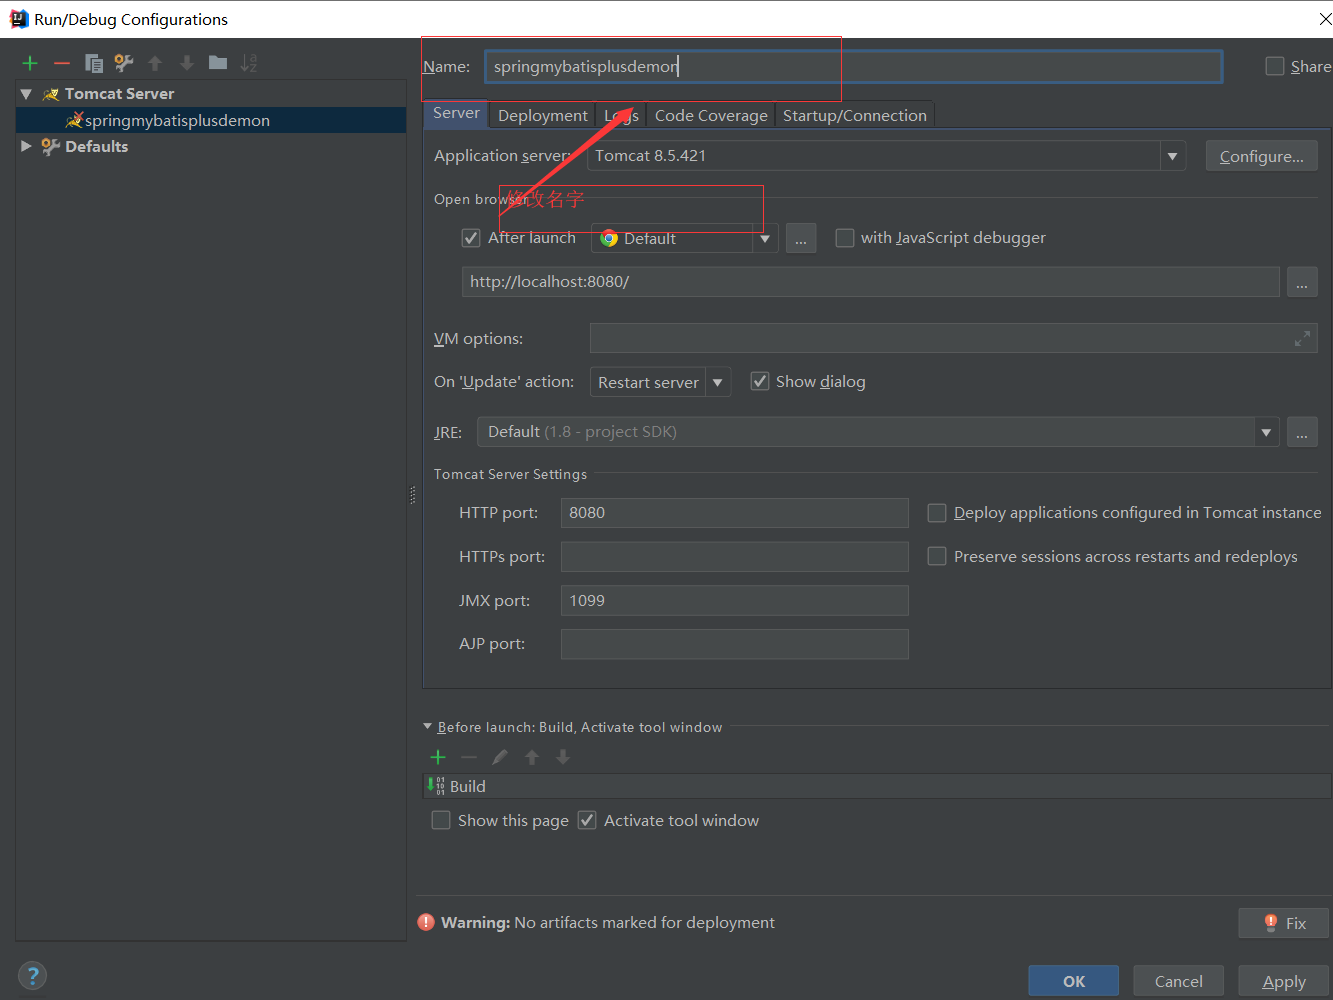Move before launch task down

563,757
